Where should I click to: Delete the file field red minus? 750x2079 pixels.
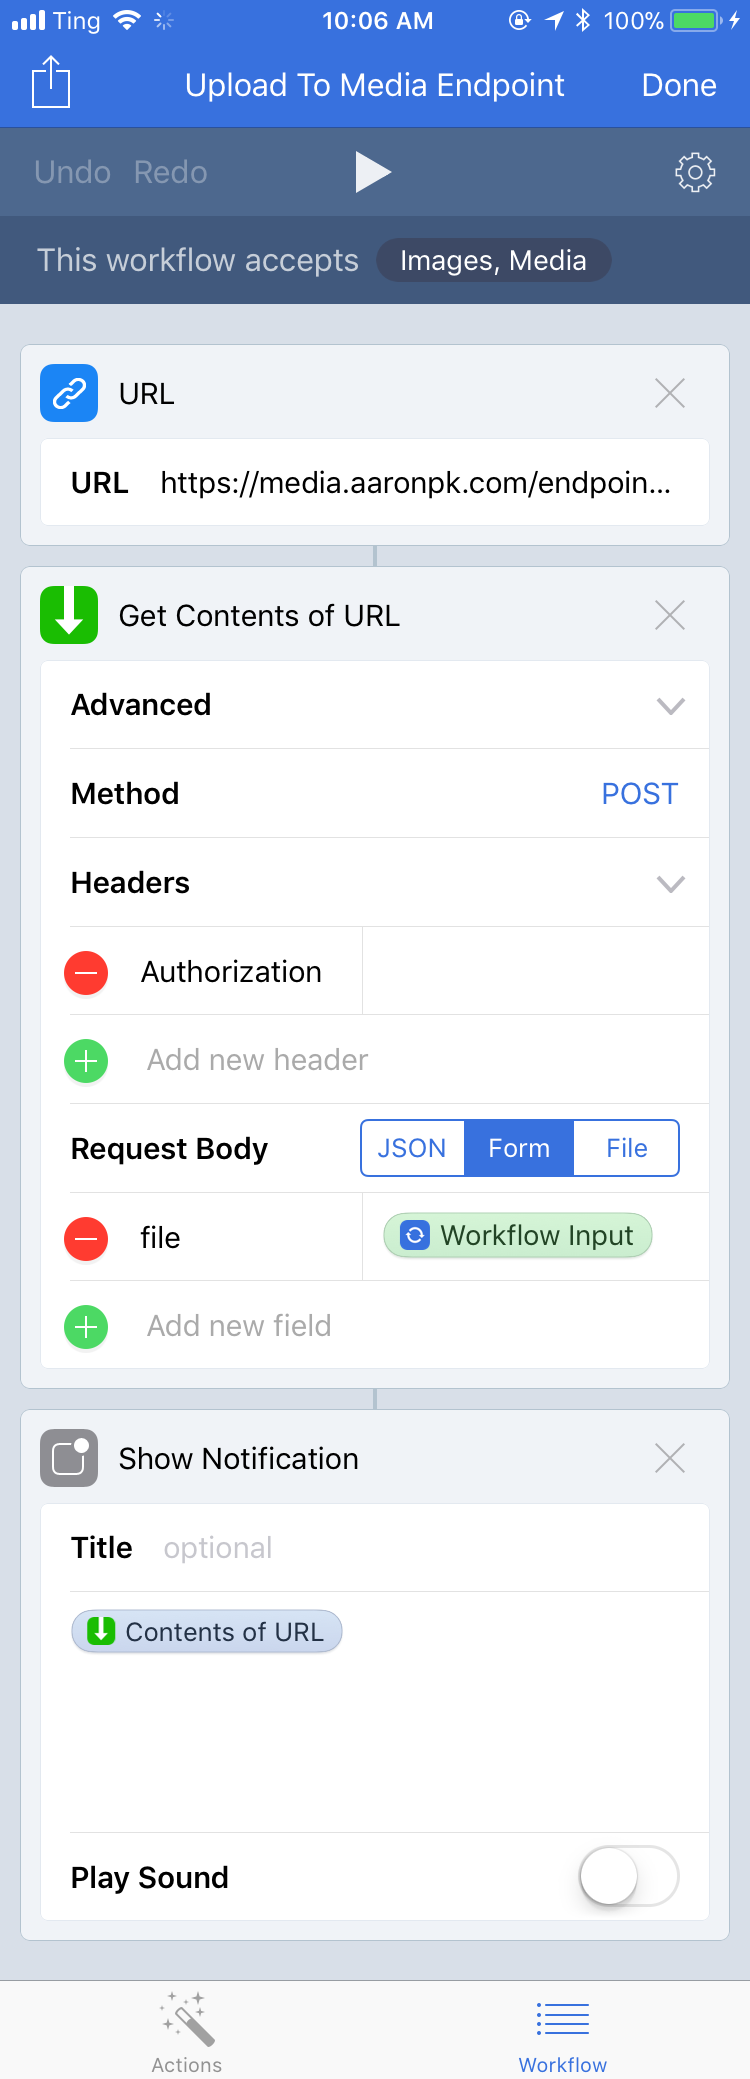(86, 1238)
